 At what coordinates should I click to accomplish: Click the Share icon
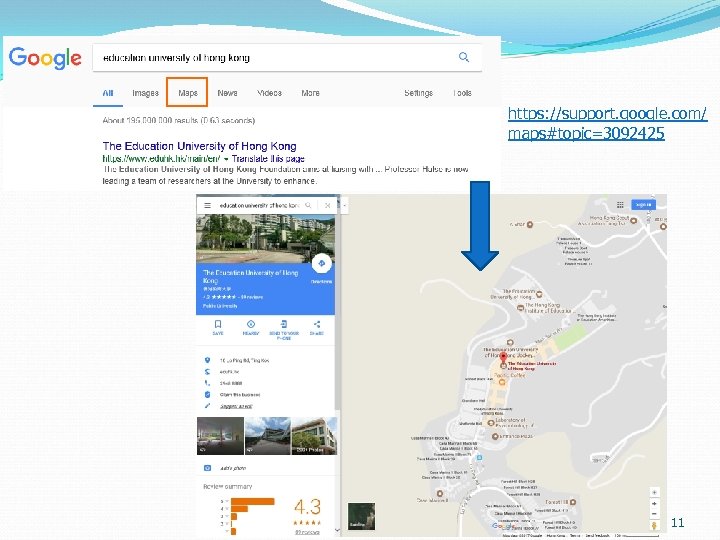point(317,324)
